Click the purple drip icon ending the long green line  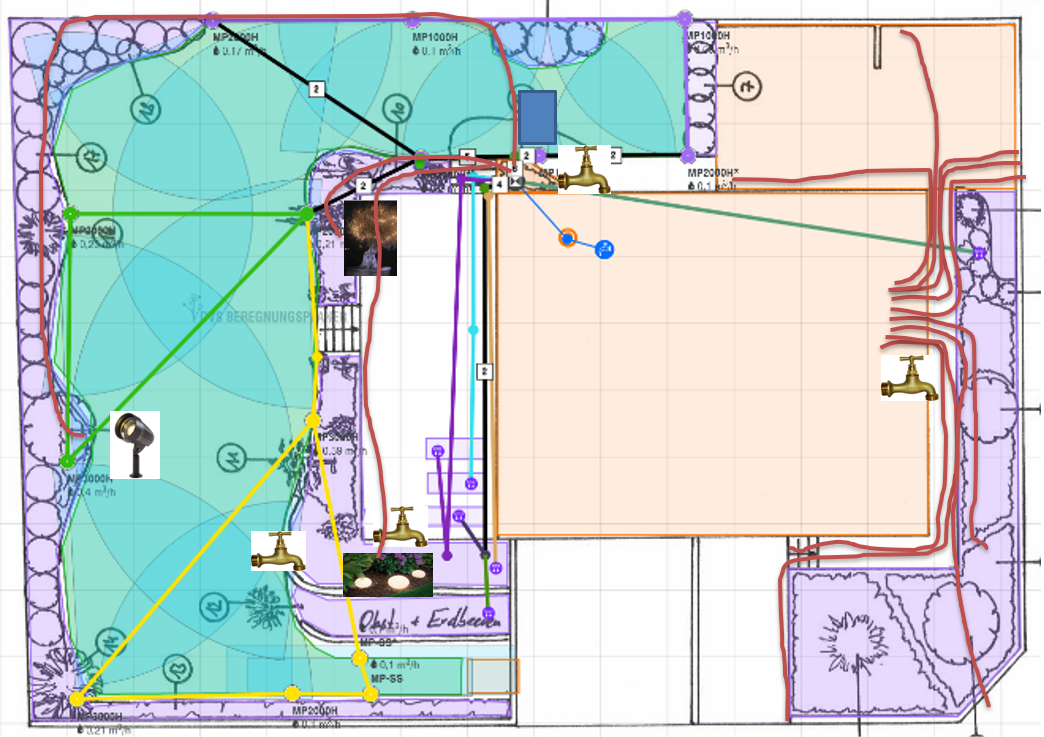click(x=979, y=253)
